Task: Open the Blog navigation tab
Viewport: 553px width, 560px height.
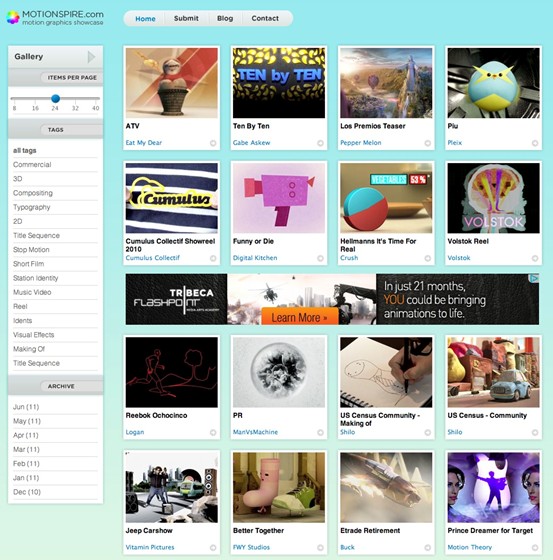Action: click(225, 18)
